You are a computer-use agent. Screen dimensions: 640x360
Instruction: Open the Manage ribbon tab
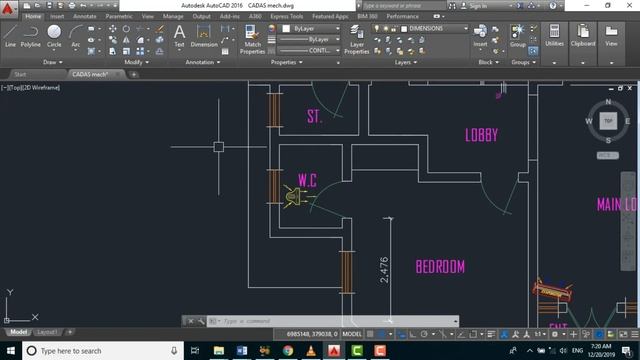click(x=173, y=16)
